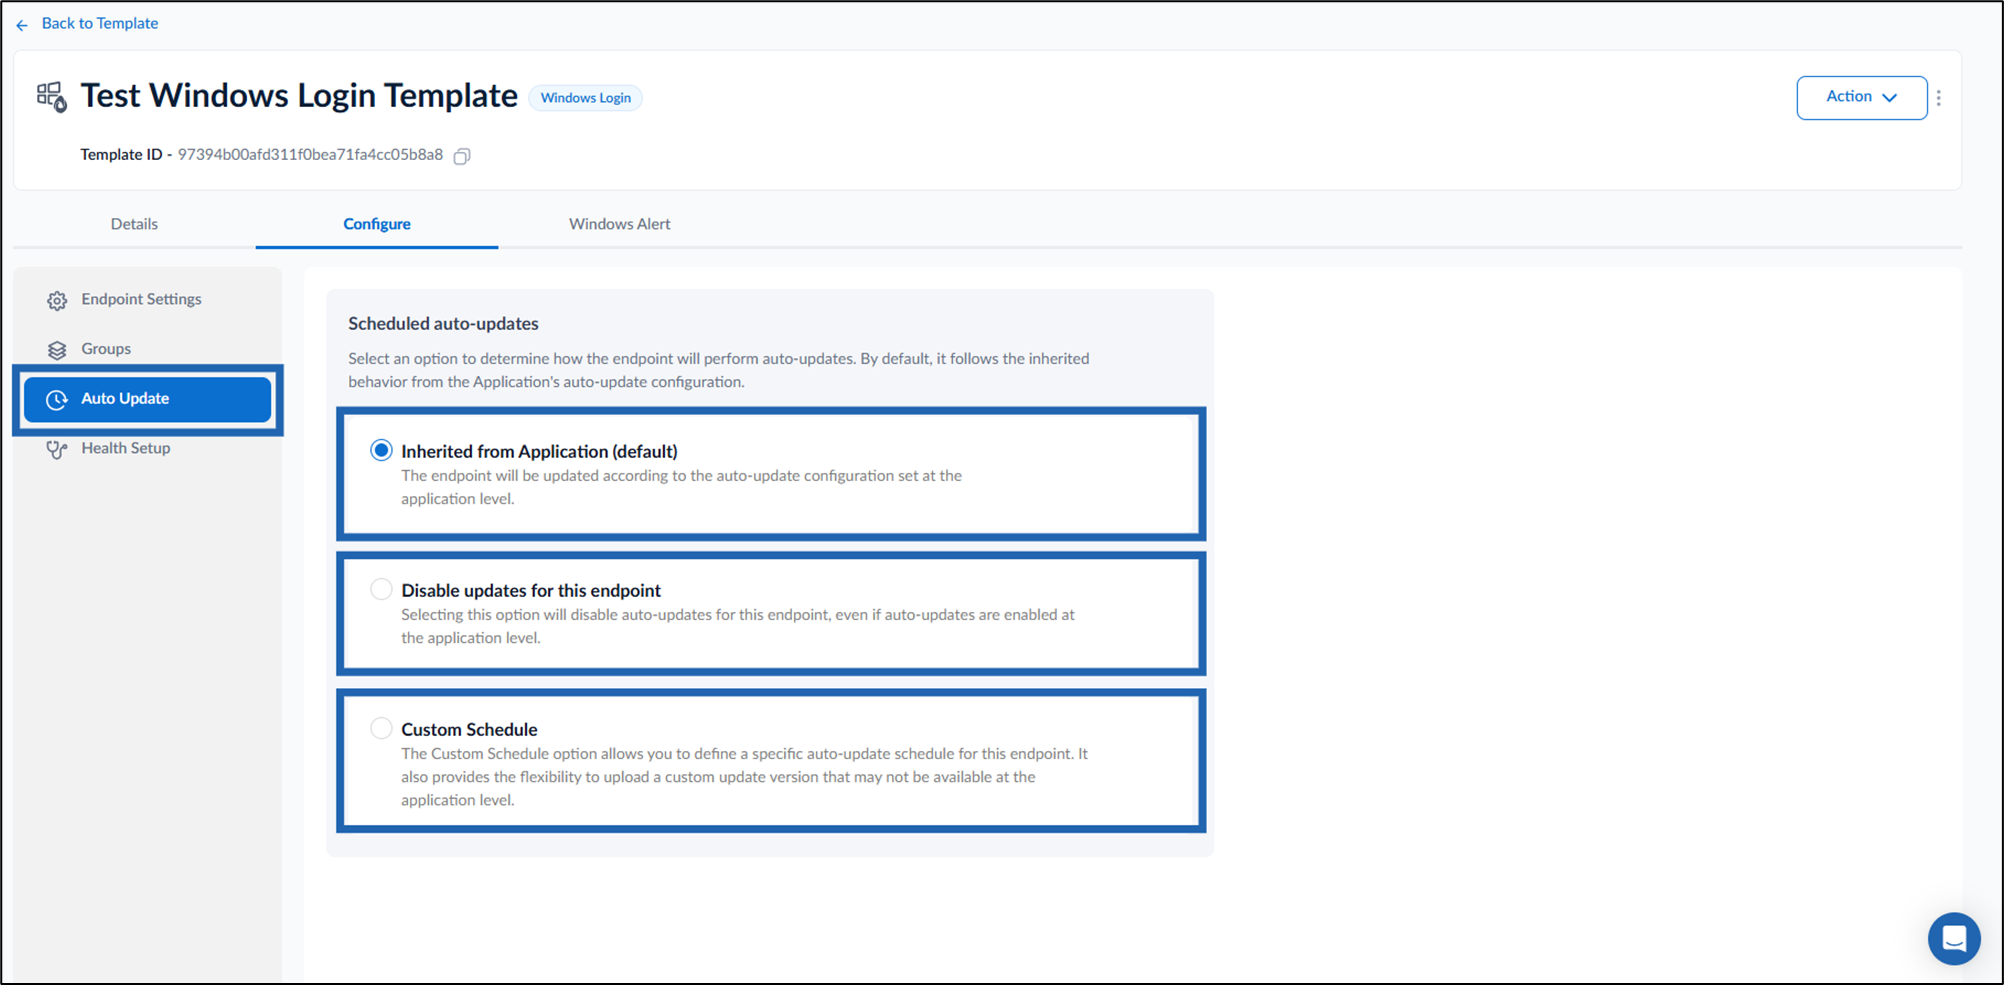The width and height of the screenshot is (2004, 985).
Task: Click the Groups layers icon
Action: pos(57,350)
